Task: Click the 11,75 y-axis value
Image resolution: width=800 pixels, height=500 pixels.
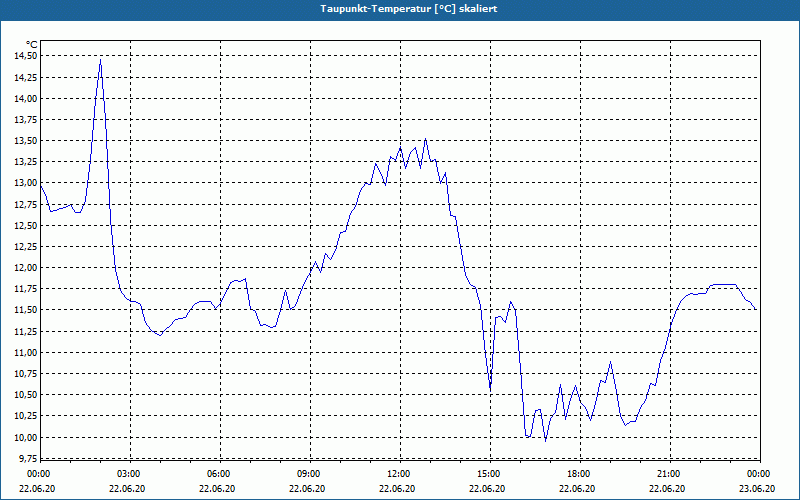Action: coord(26,289)
